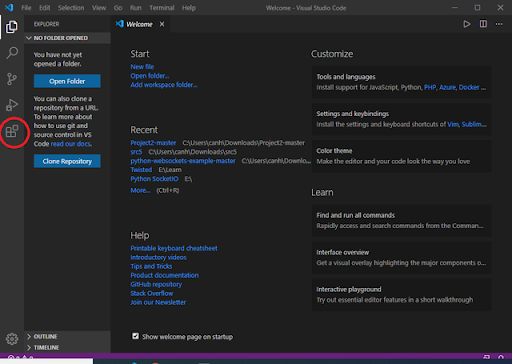
Task: Follow the read our docs link
Action: click(x=71, y=144)
